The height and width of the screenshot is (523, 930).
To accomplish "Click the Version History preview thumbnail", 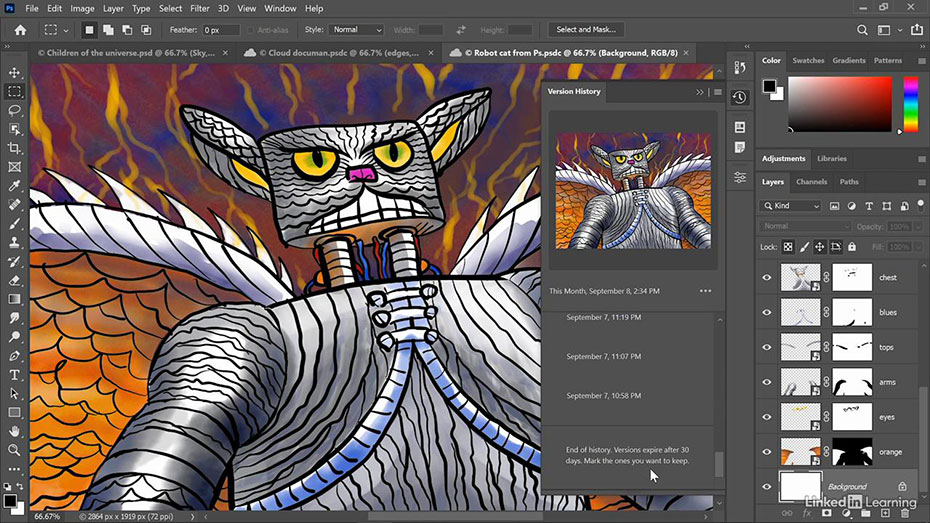I will coord(633,190).
